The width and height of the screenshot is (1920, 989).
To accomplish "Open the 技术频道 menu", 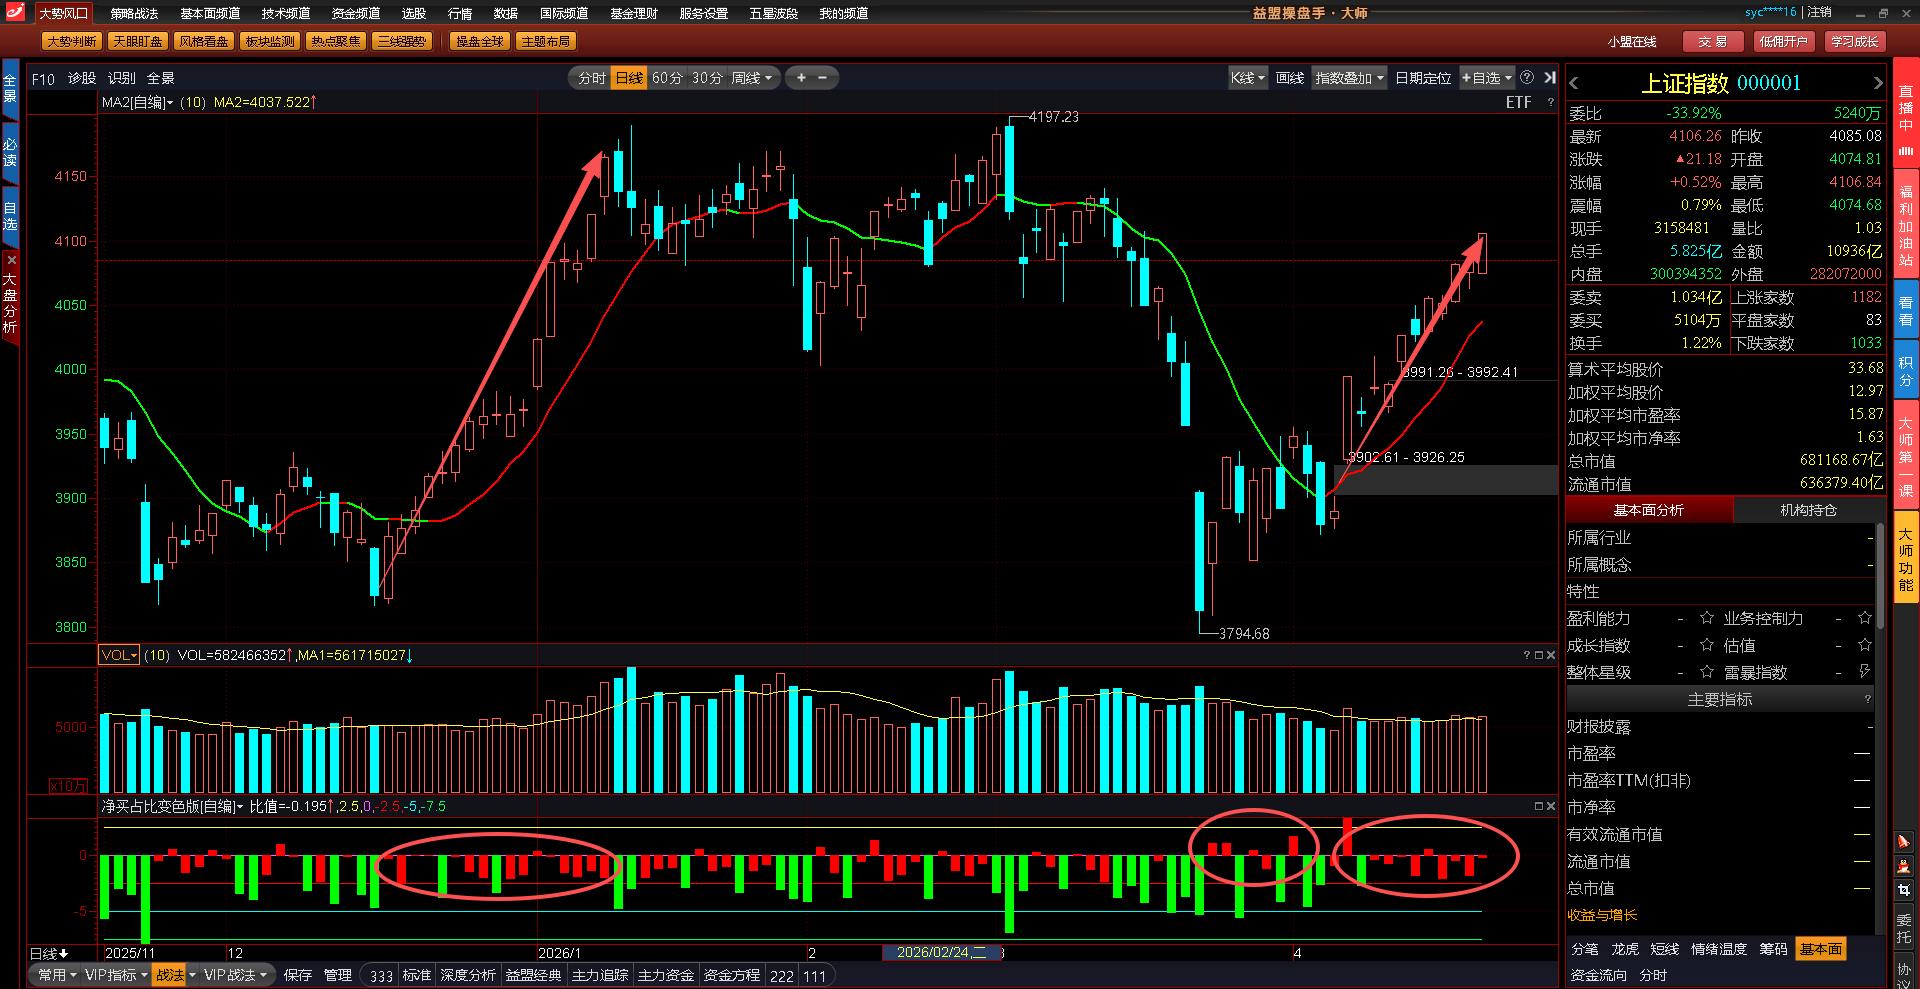I will [286, 13].
